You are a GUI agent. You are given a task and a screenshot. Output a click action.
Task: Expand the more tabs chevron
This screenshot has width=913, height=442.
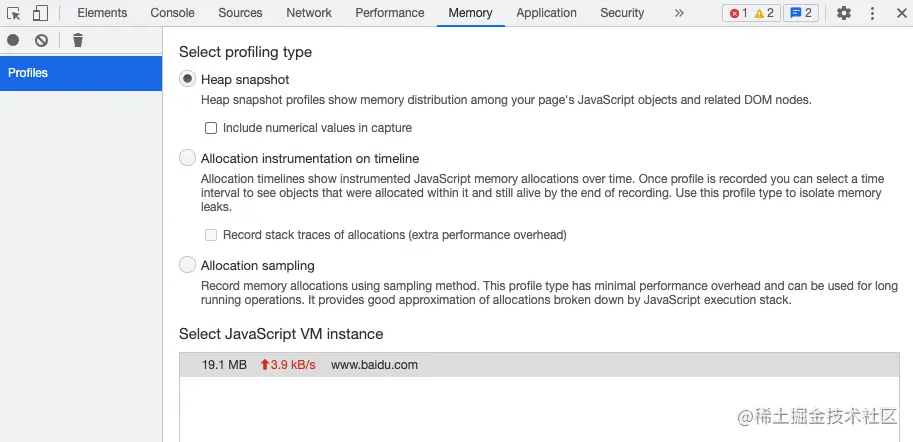(x=679, y=13)
